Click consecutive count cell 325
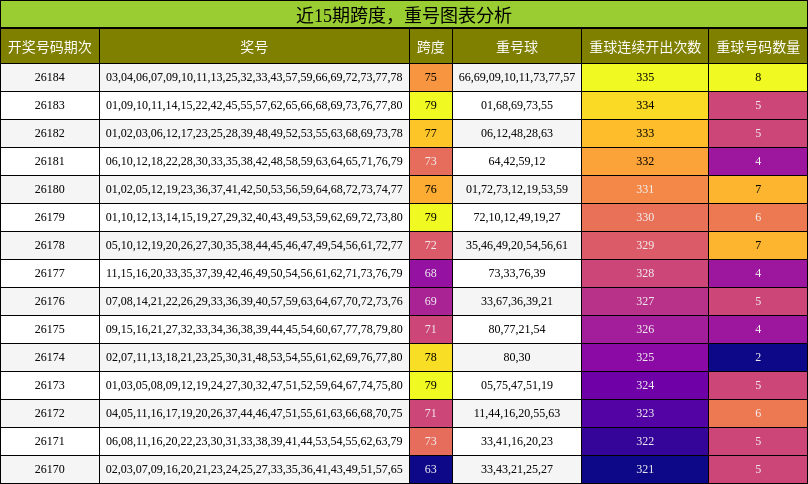The image size is (808, 484). click(645, 357)
